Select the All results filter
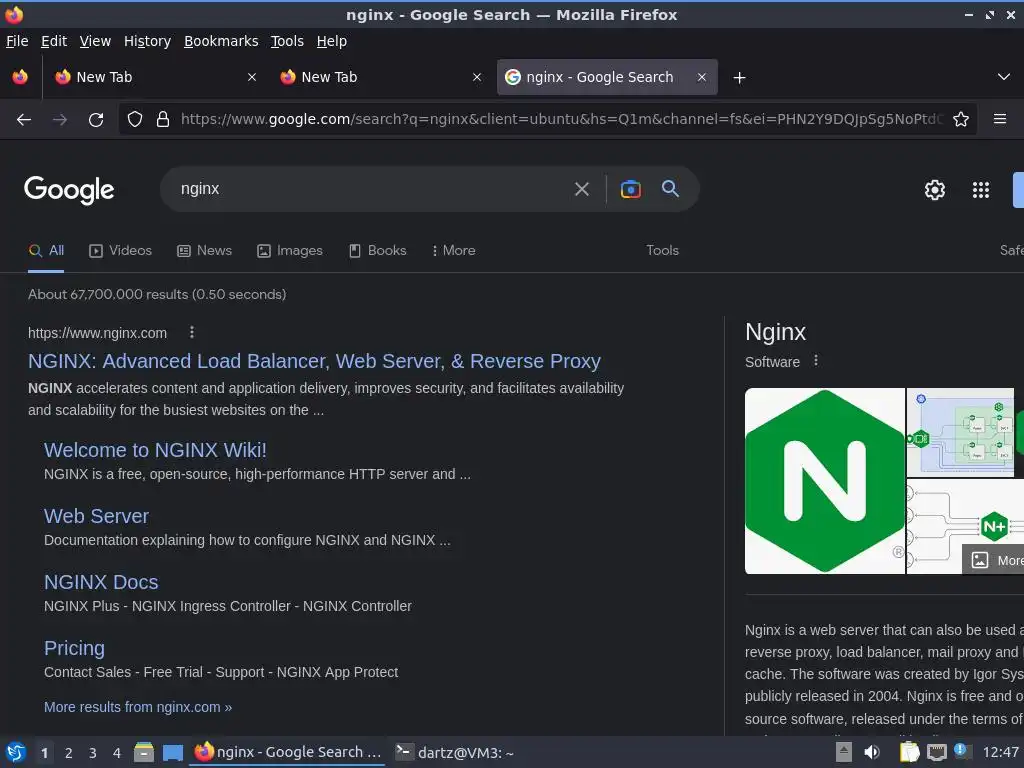 coord(46,251)
